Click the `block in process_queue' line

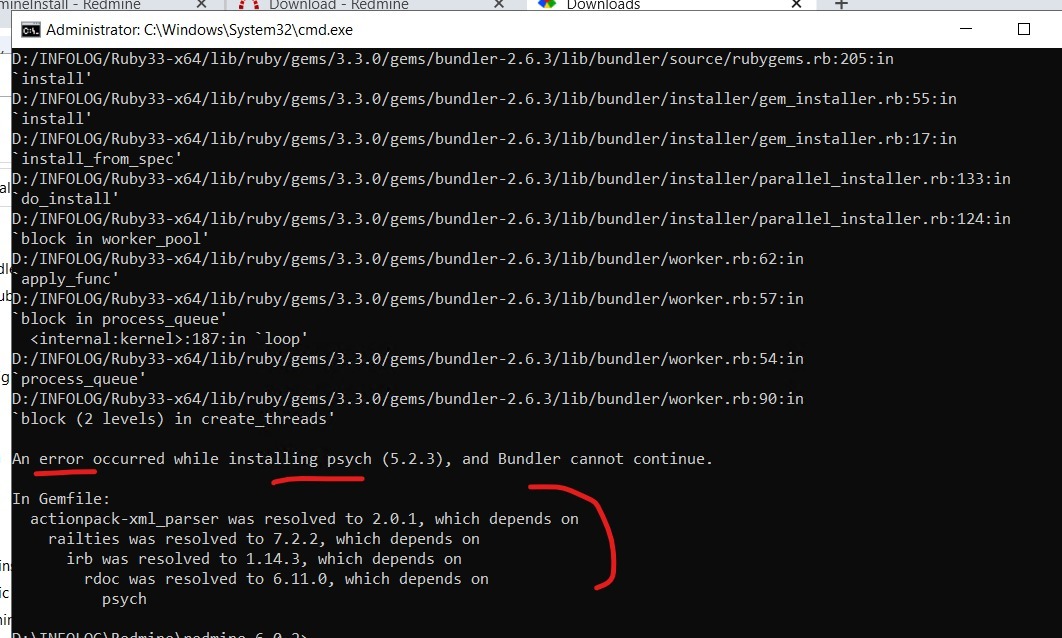[119, 318]
